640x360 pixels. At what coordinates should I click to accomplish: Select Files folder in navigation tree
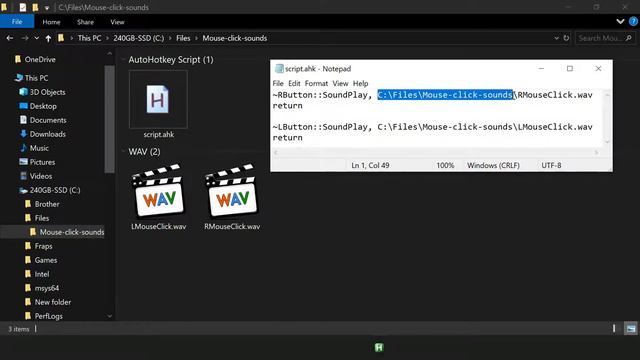pos(42,218)
